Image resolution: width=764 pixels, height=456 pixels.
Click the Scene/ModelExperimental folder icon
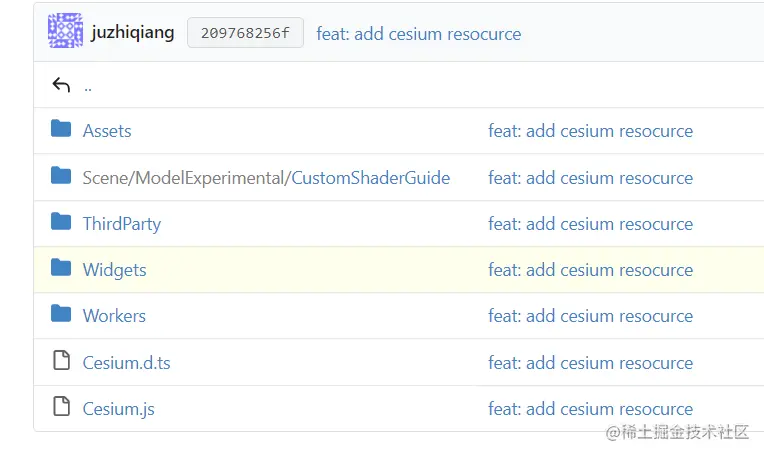[x=61, y=177]
